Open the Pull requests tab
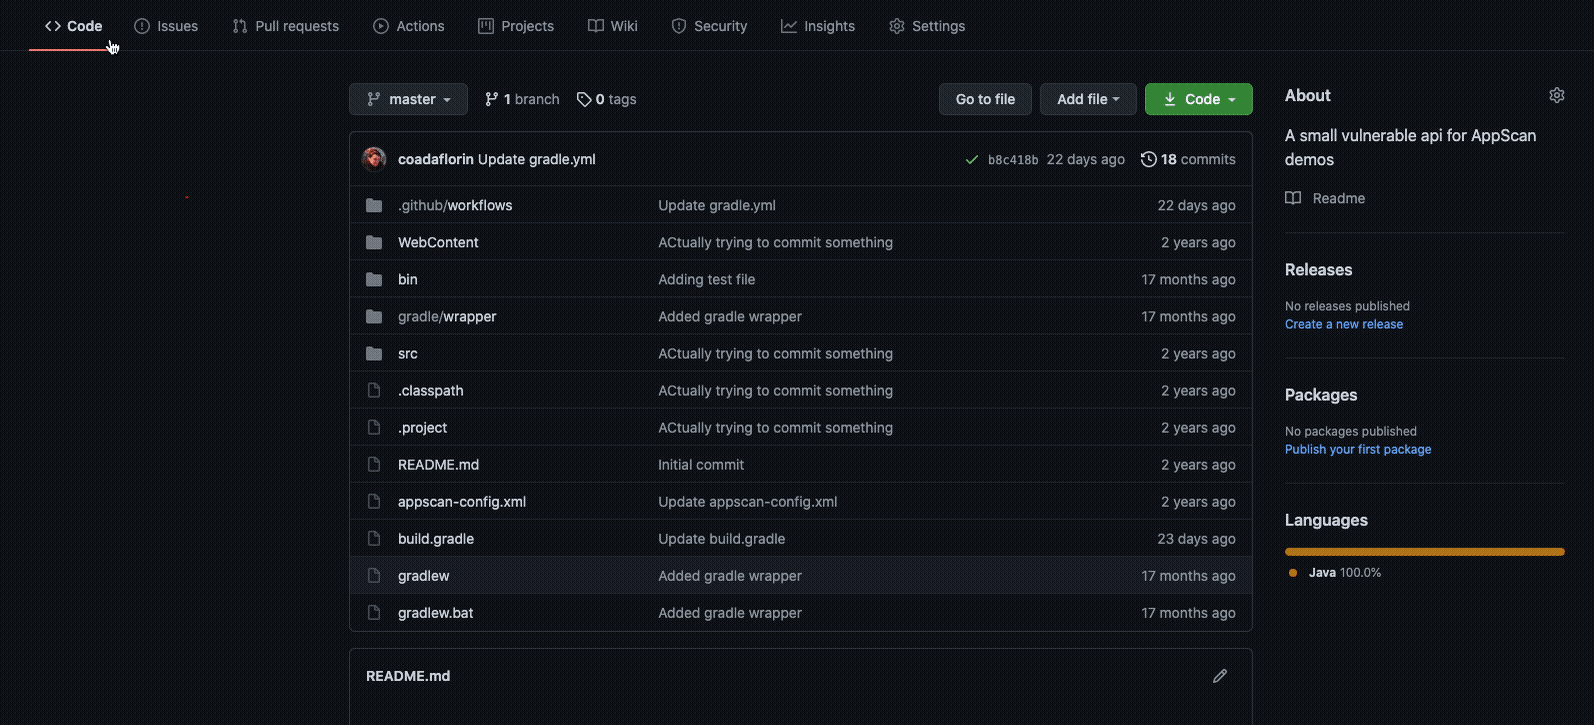The image size is (1594, 725). [x=286, y=26]
